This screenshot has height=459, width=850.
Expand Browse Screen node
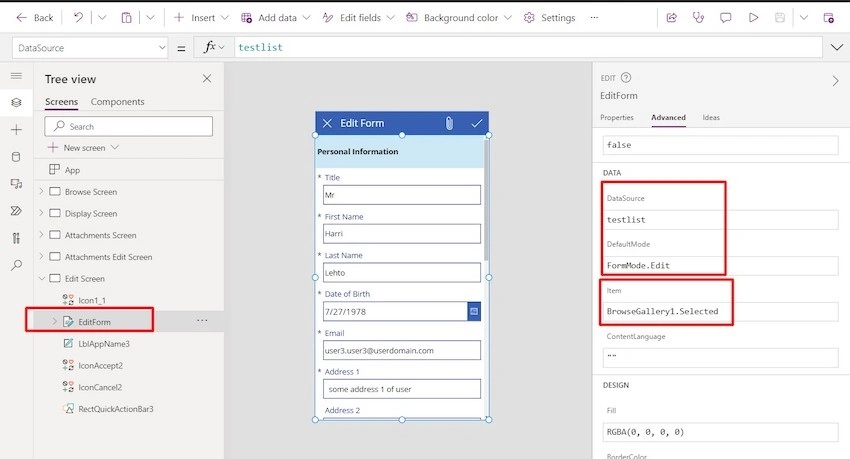(41, 191)
